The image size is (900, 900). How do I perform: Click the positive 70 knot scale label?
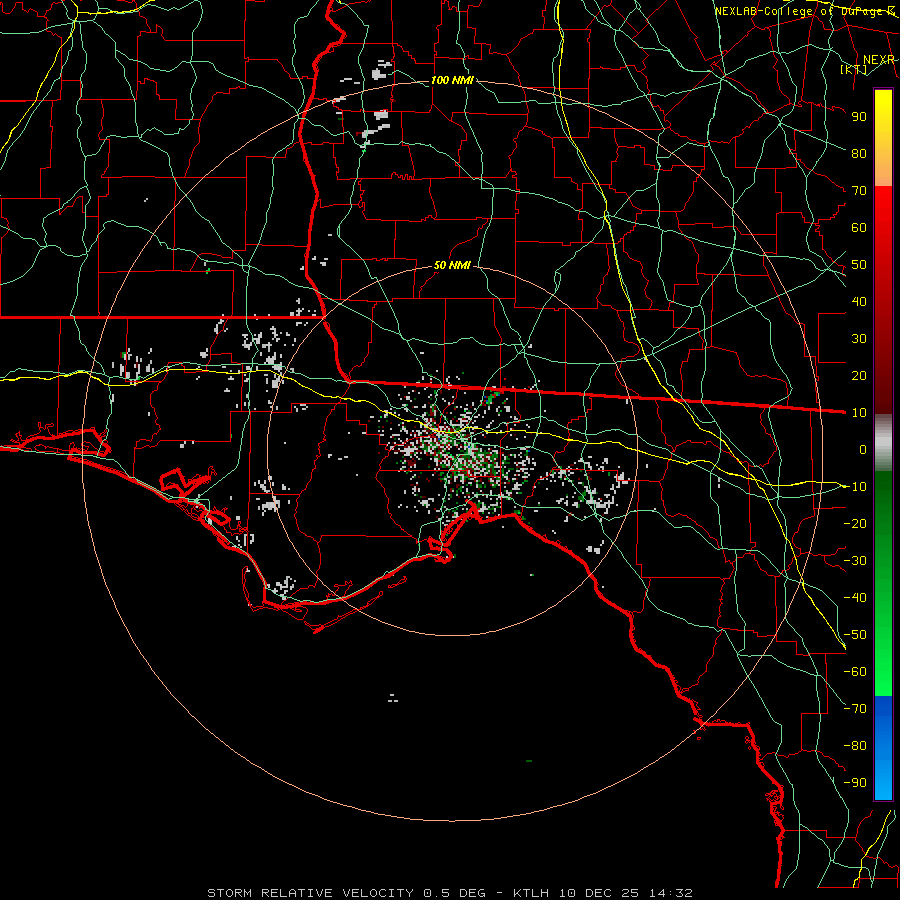click(x=859, y=191)
